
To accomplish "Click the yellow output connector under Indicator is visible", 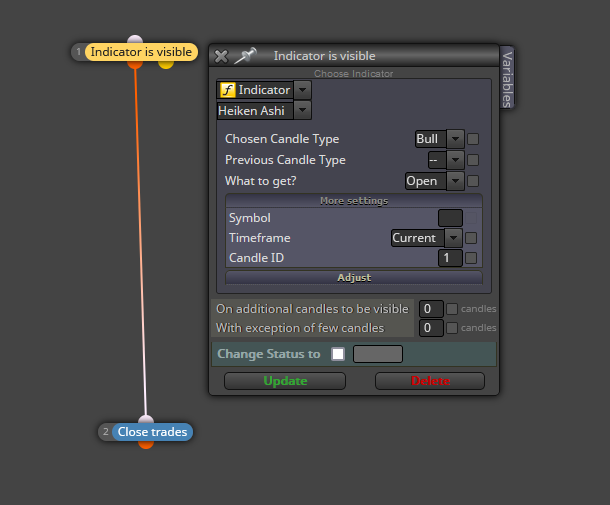I will click(166, 65).
